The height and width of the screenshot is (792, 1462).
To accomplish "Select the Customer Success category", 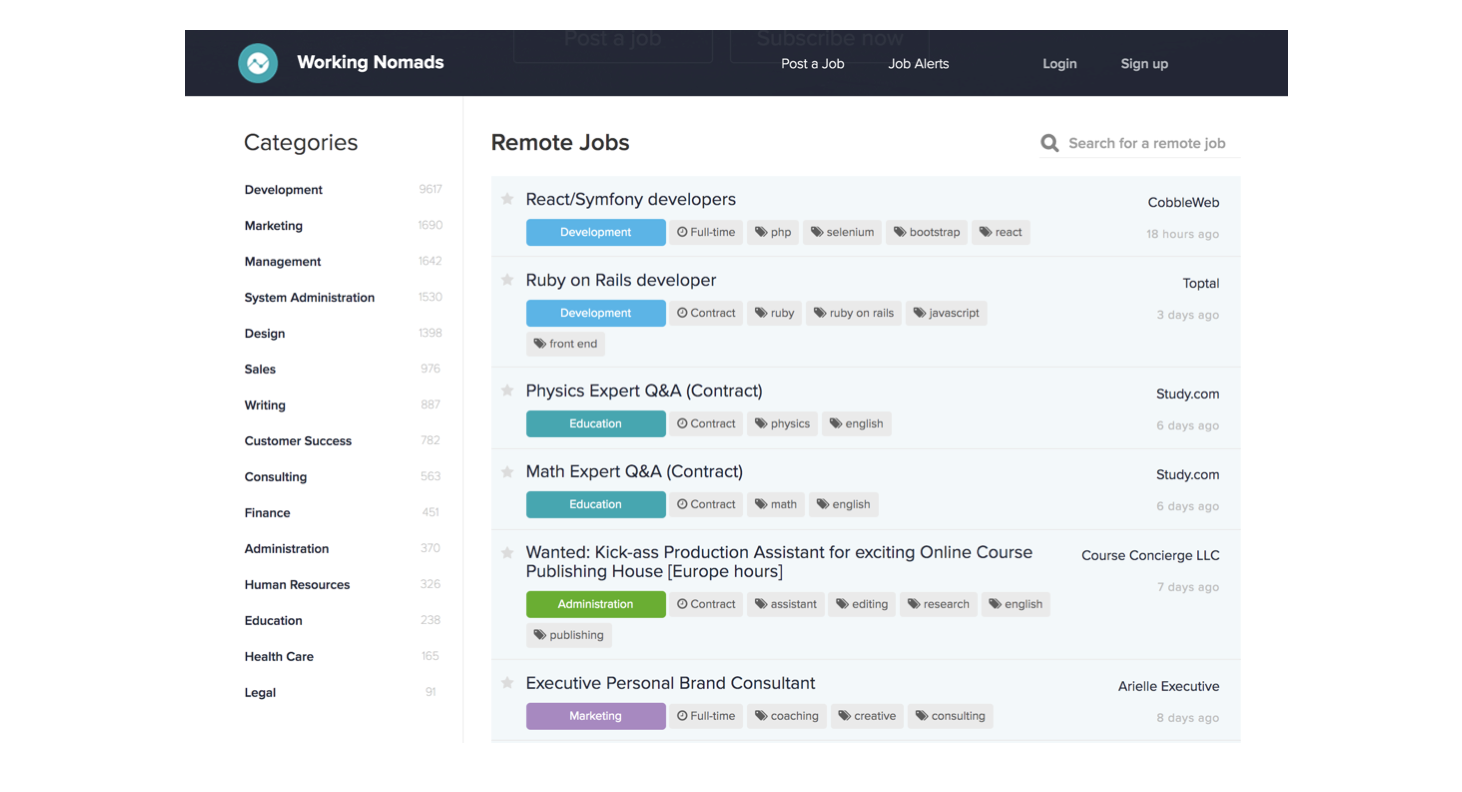I will pyautogui.click(x=298, y=441).
